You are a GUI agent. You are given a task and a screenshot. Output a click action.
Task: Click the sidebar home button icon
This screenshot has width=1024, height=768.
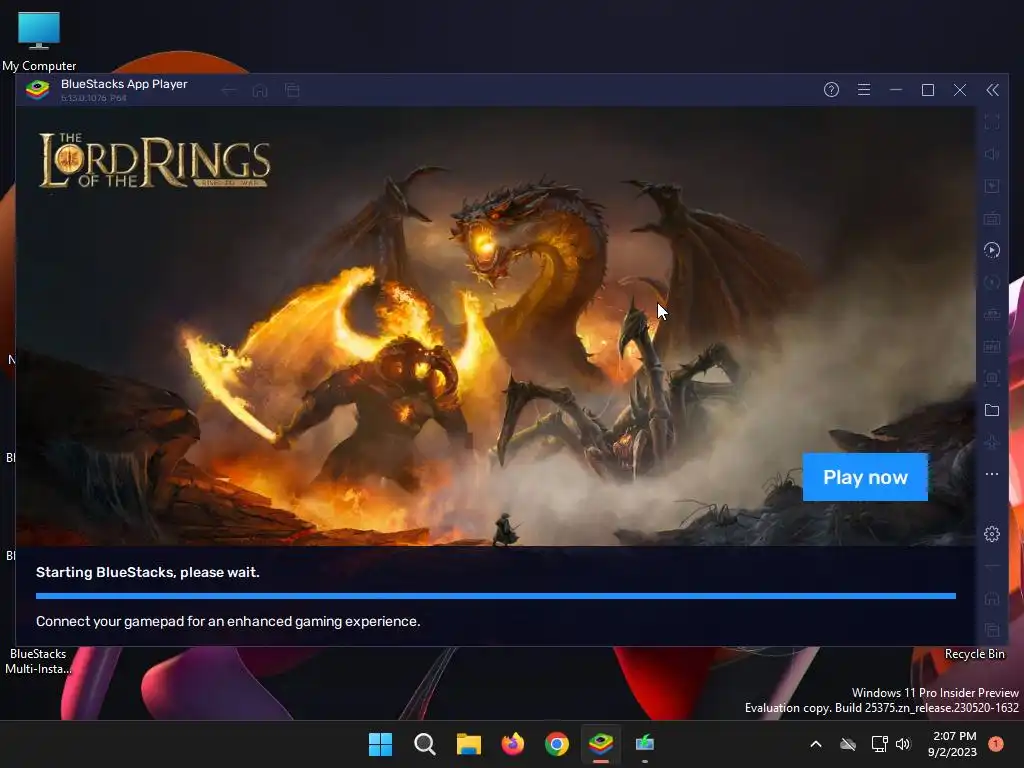pyautogui.click(x=991, y=598)
